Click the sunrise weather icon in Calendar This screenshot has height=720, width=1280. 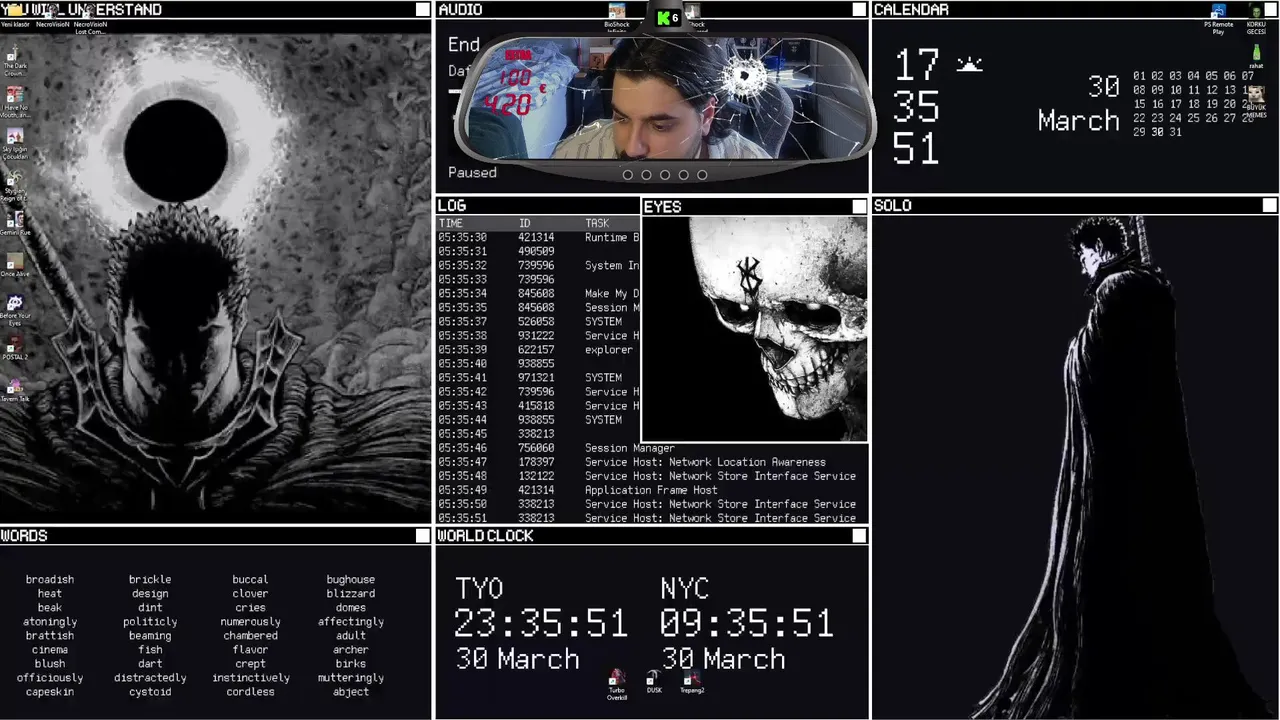point(969,65)
